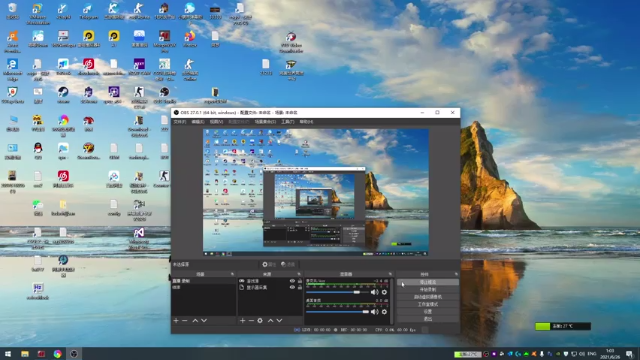Viewport: 640px width, 360px height.
Task: Open settings gear for 麦克风/Aux audio track
Action: (384, 292)
